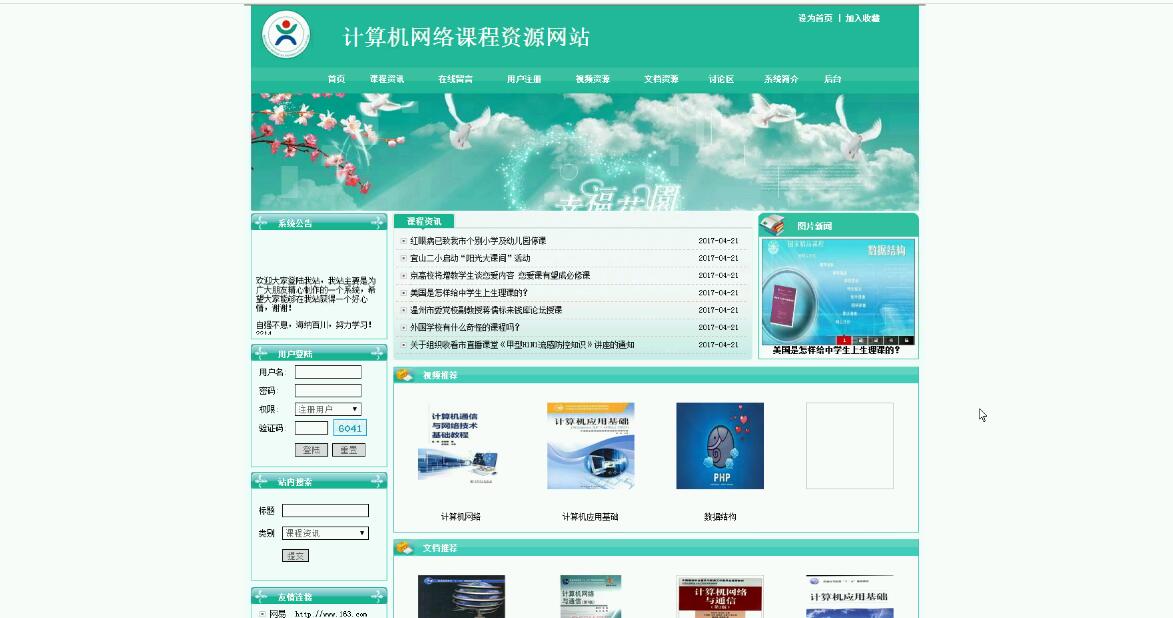Click bullet icon beside 红眼病 news row

(404, 241)
